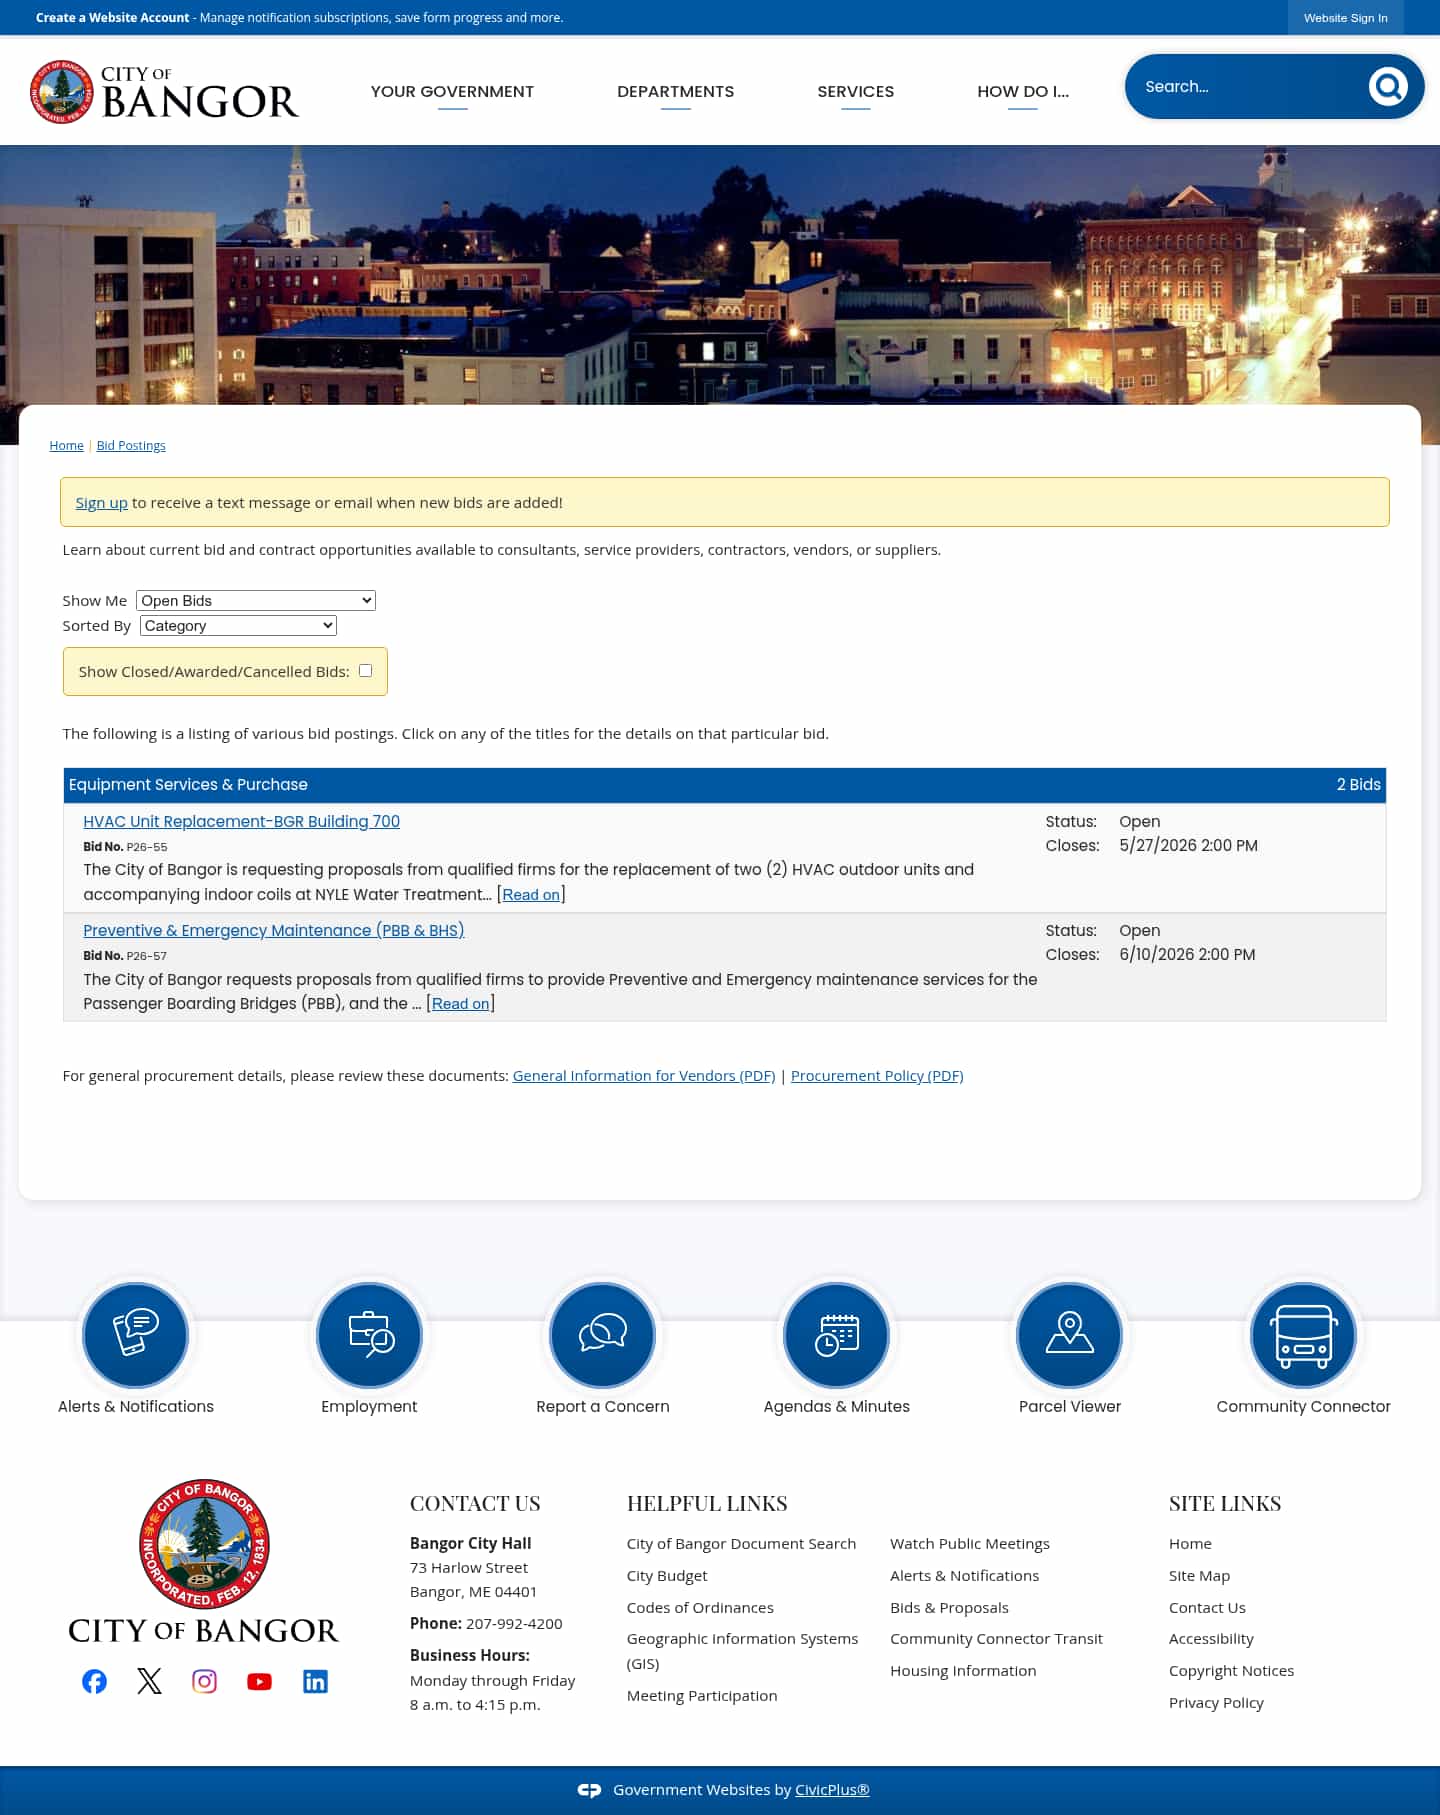The image size is (1440, 1815).
Task: Go to the Home breadcrumb link
Action: pos(67,445)
